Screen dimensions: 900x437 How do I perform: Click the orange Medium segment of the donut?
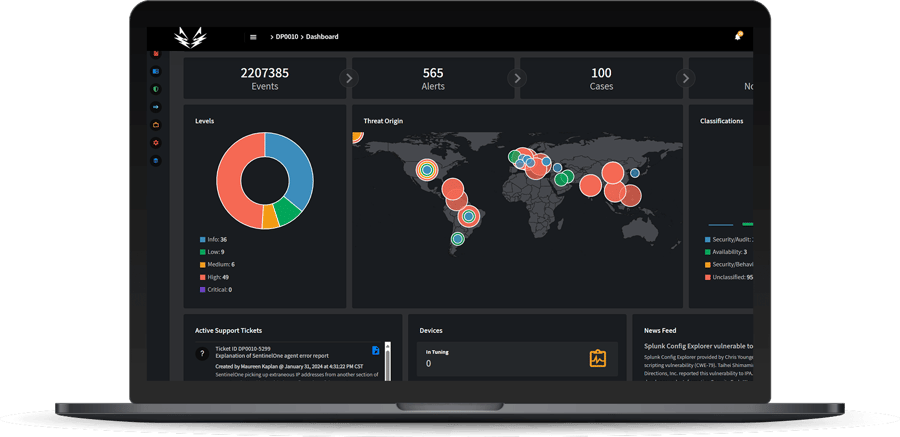click(270, 219)
